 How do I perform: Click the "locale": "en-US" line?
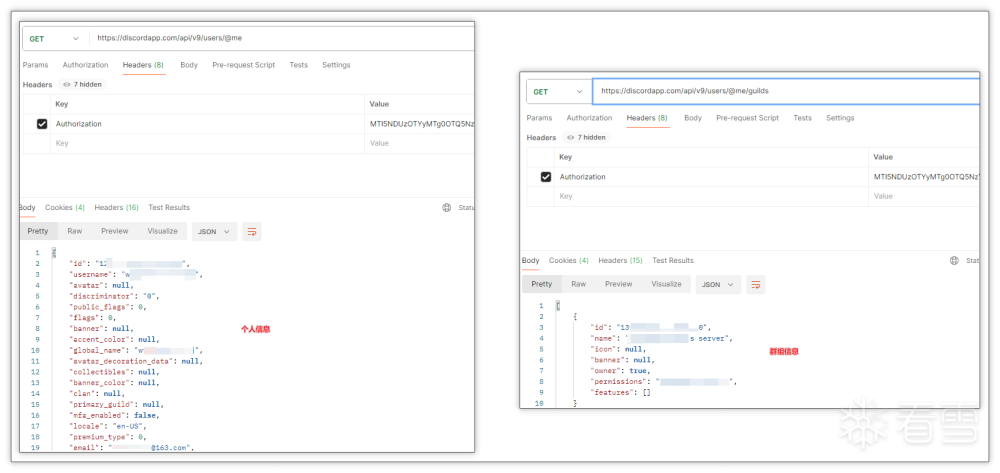pos(107,426)
